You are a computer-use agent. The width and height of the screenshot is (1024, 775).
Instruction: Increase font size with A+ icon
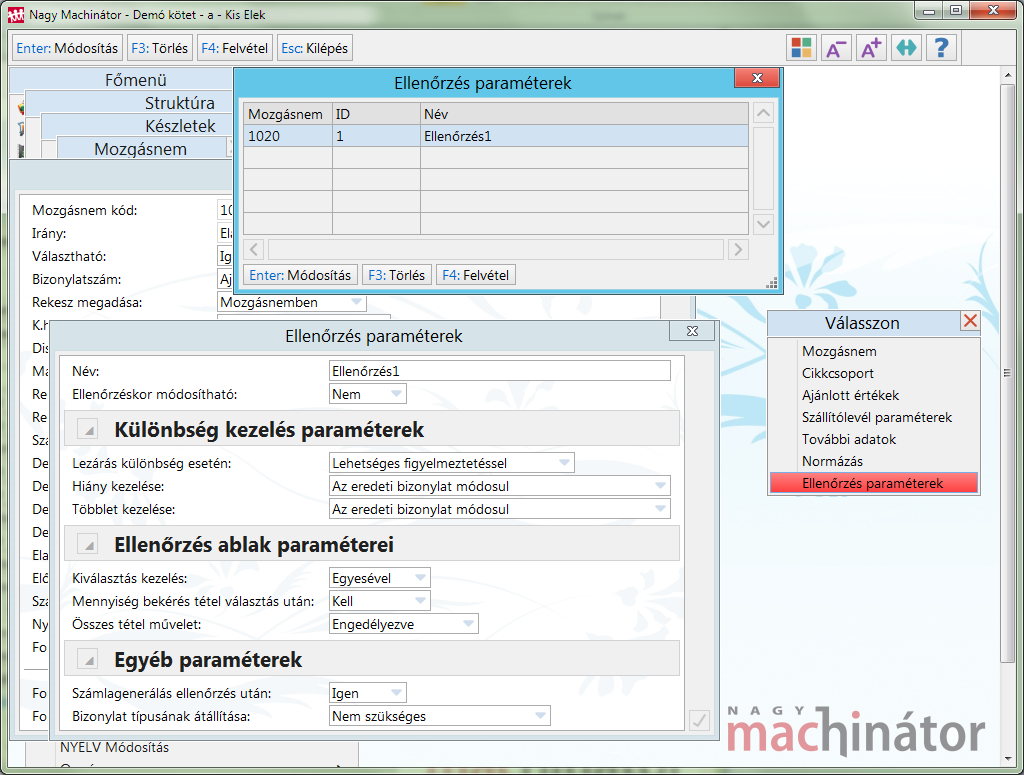871,48
